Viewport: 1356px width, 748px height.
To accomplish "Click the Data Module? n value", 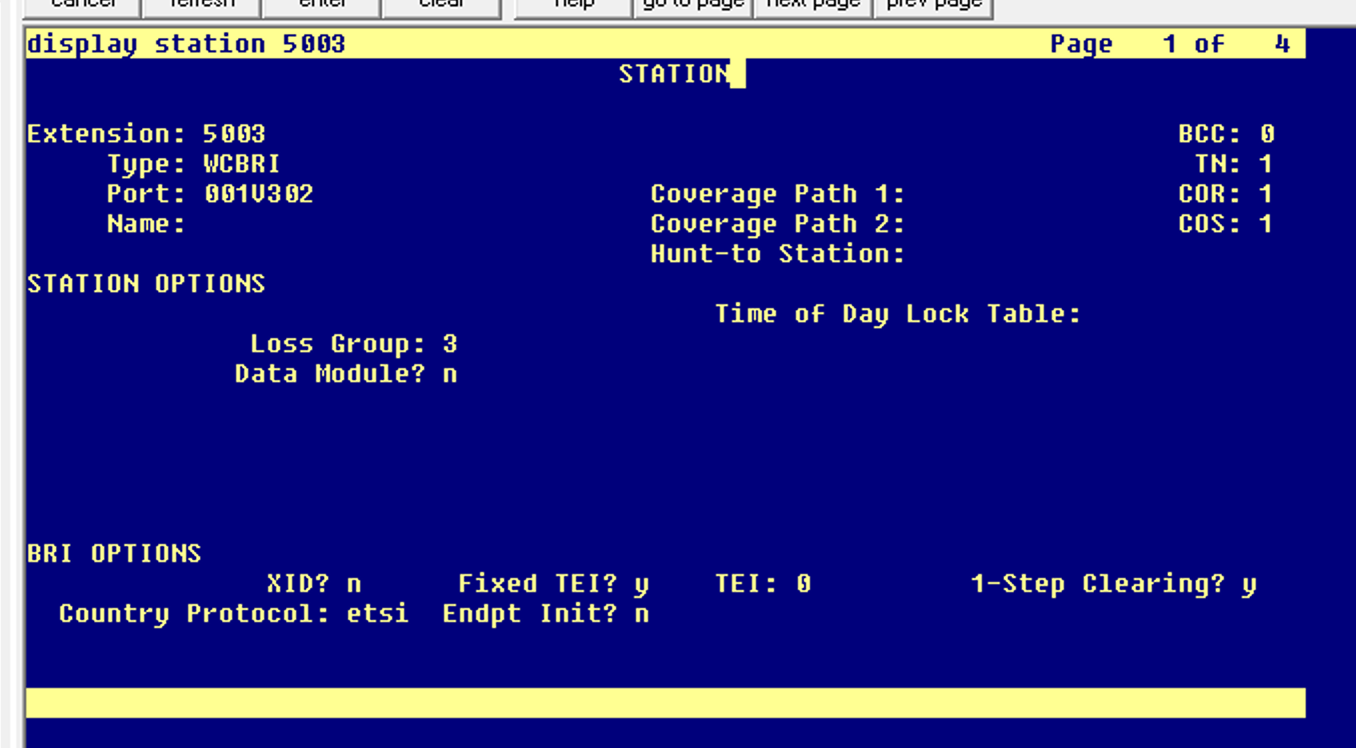I will (450, 374).
